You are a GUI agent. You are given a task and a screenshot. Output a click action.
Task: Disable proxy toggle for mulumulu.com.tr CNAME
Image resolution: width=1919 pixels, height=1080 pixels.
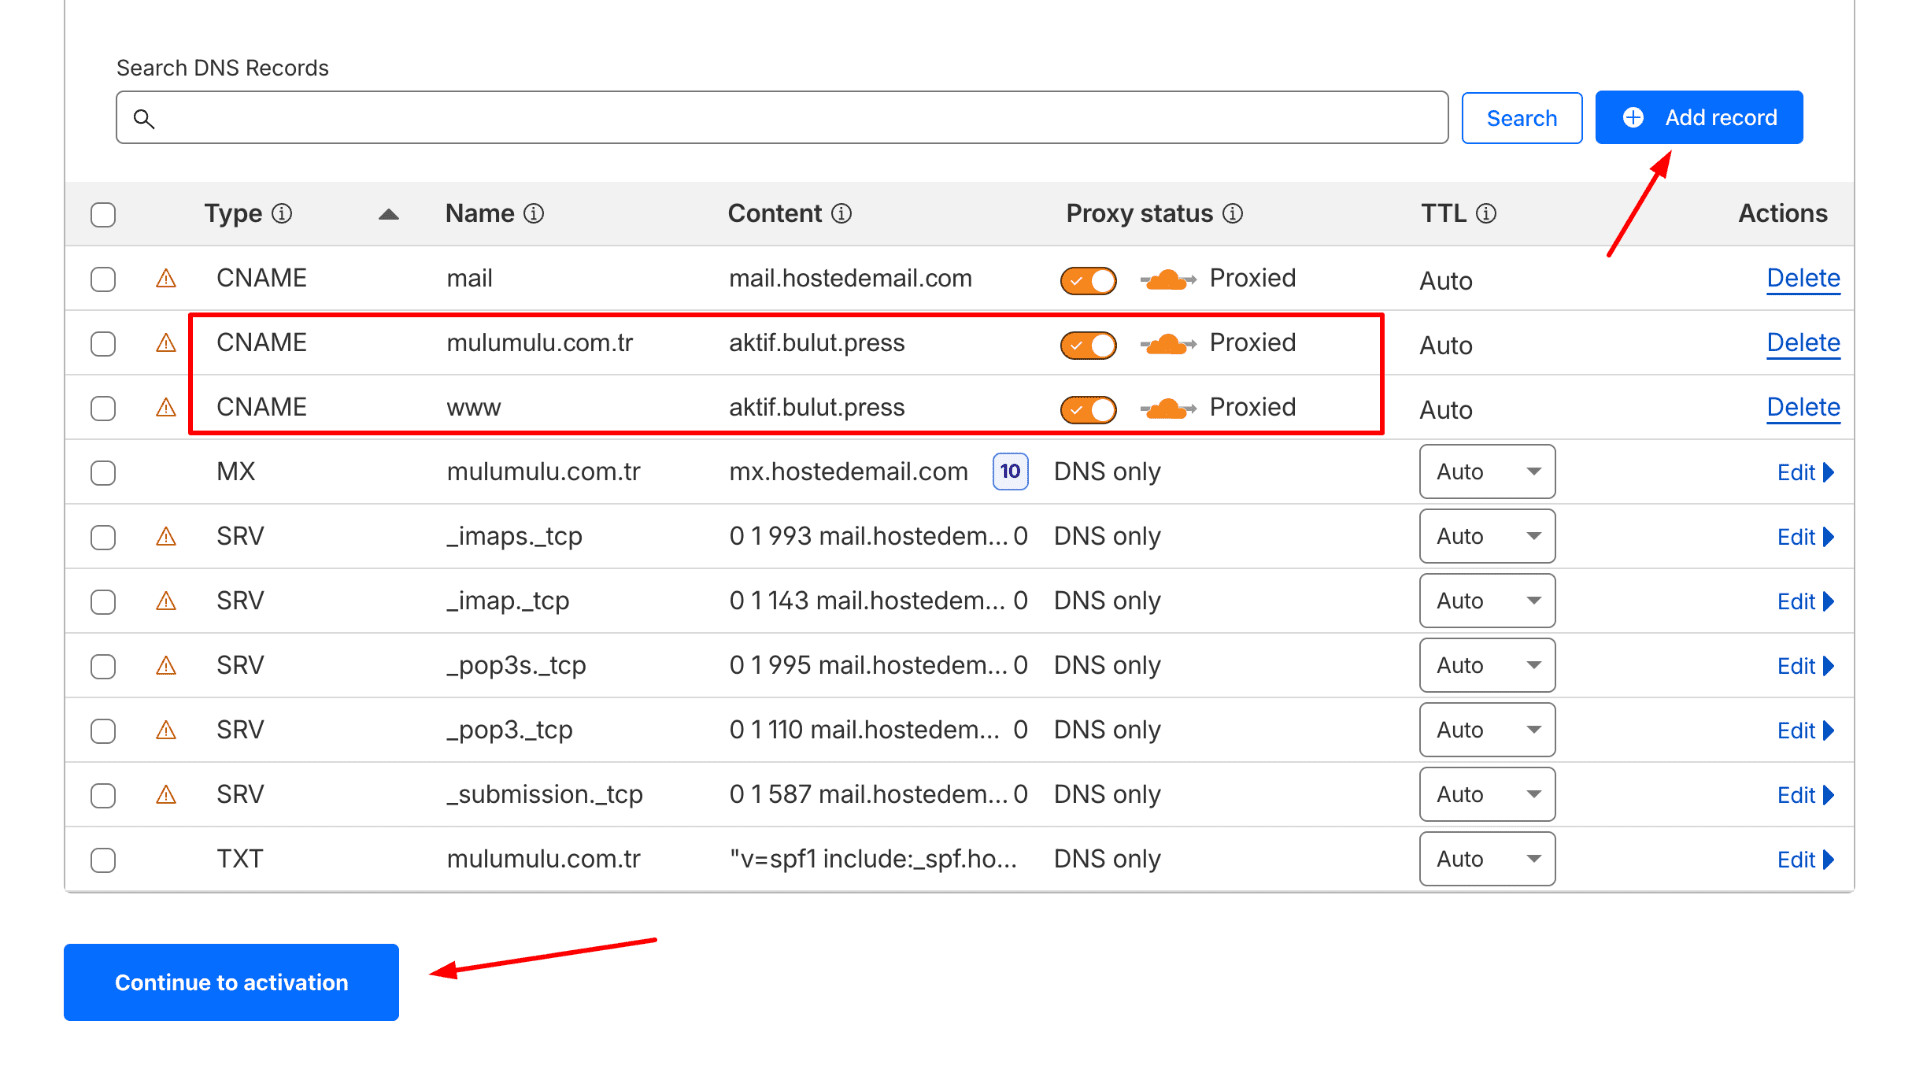click(1088, 346)
